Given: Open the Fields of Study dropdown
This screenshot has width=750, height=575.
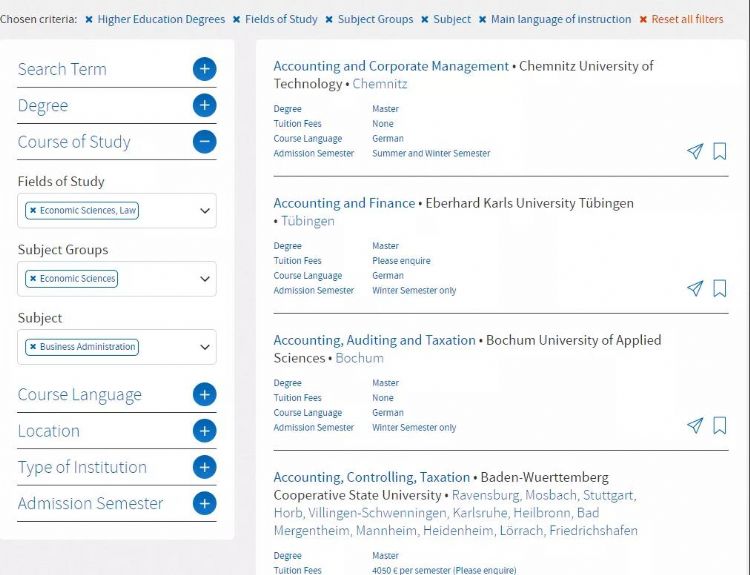Looking at the screenshot, I should point(205,211).
